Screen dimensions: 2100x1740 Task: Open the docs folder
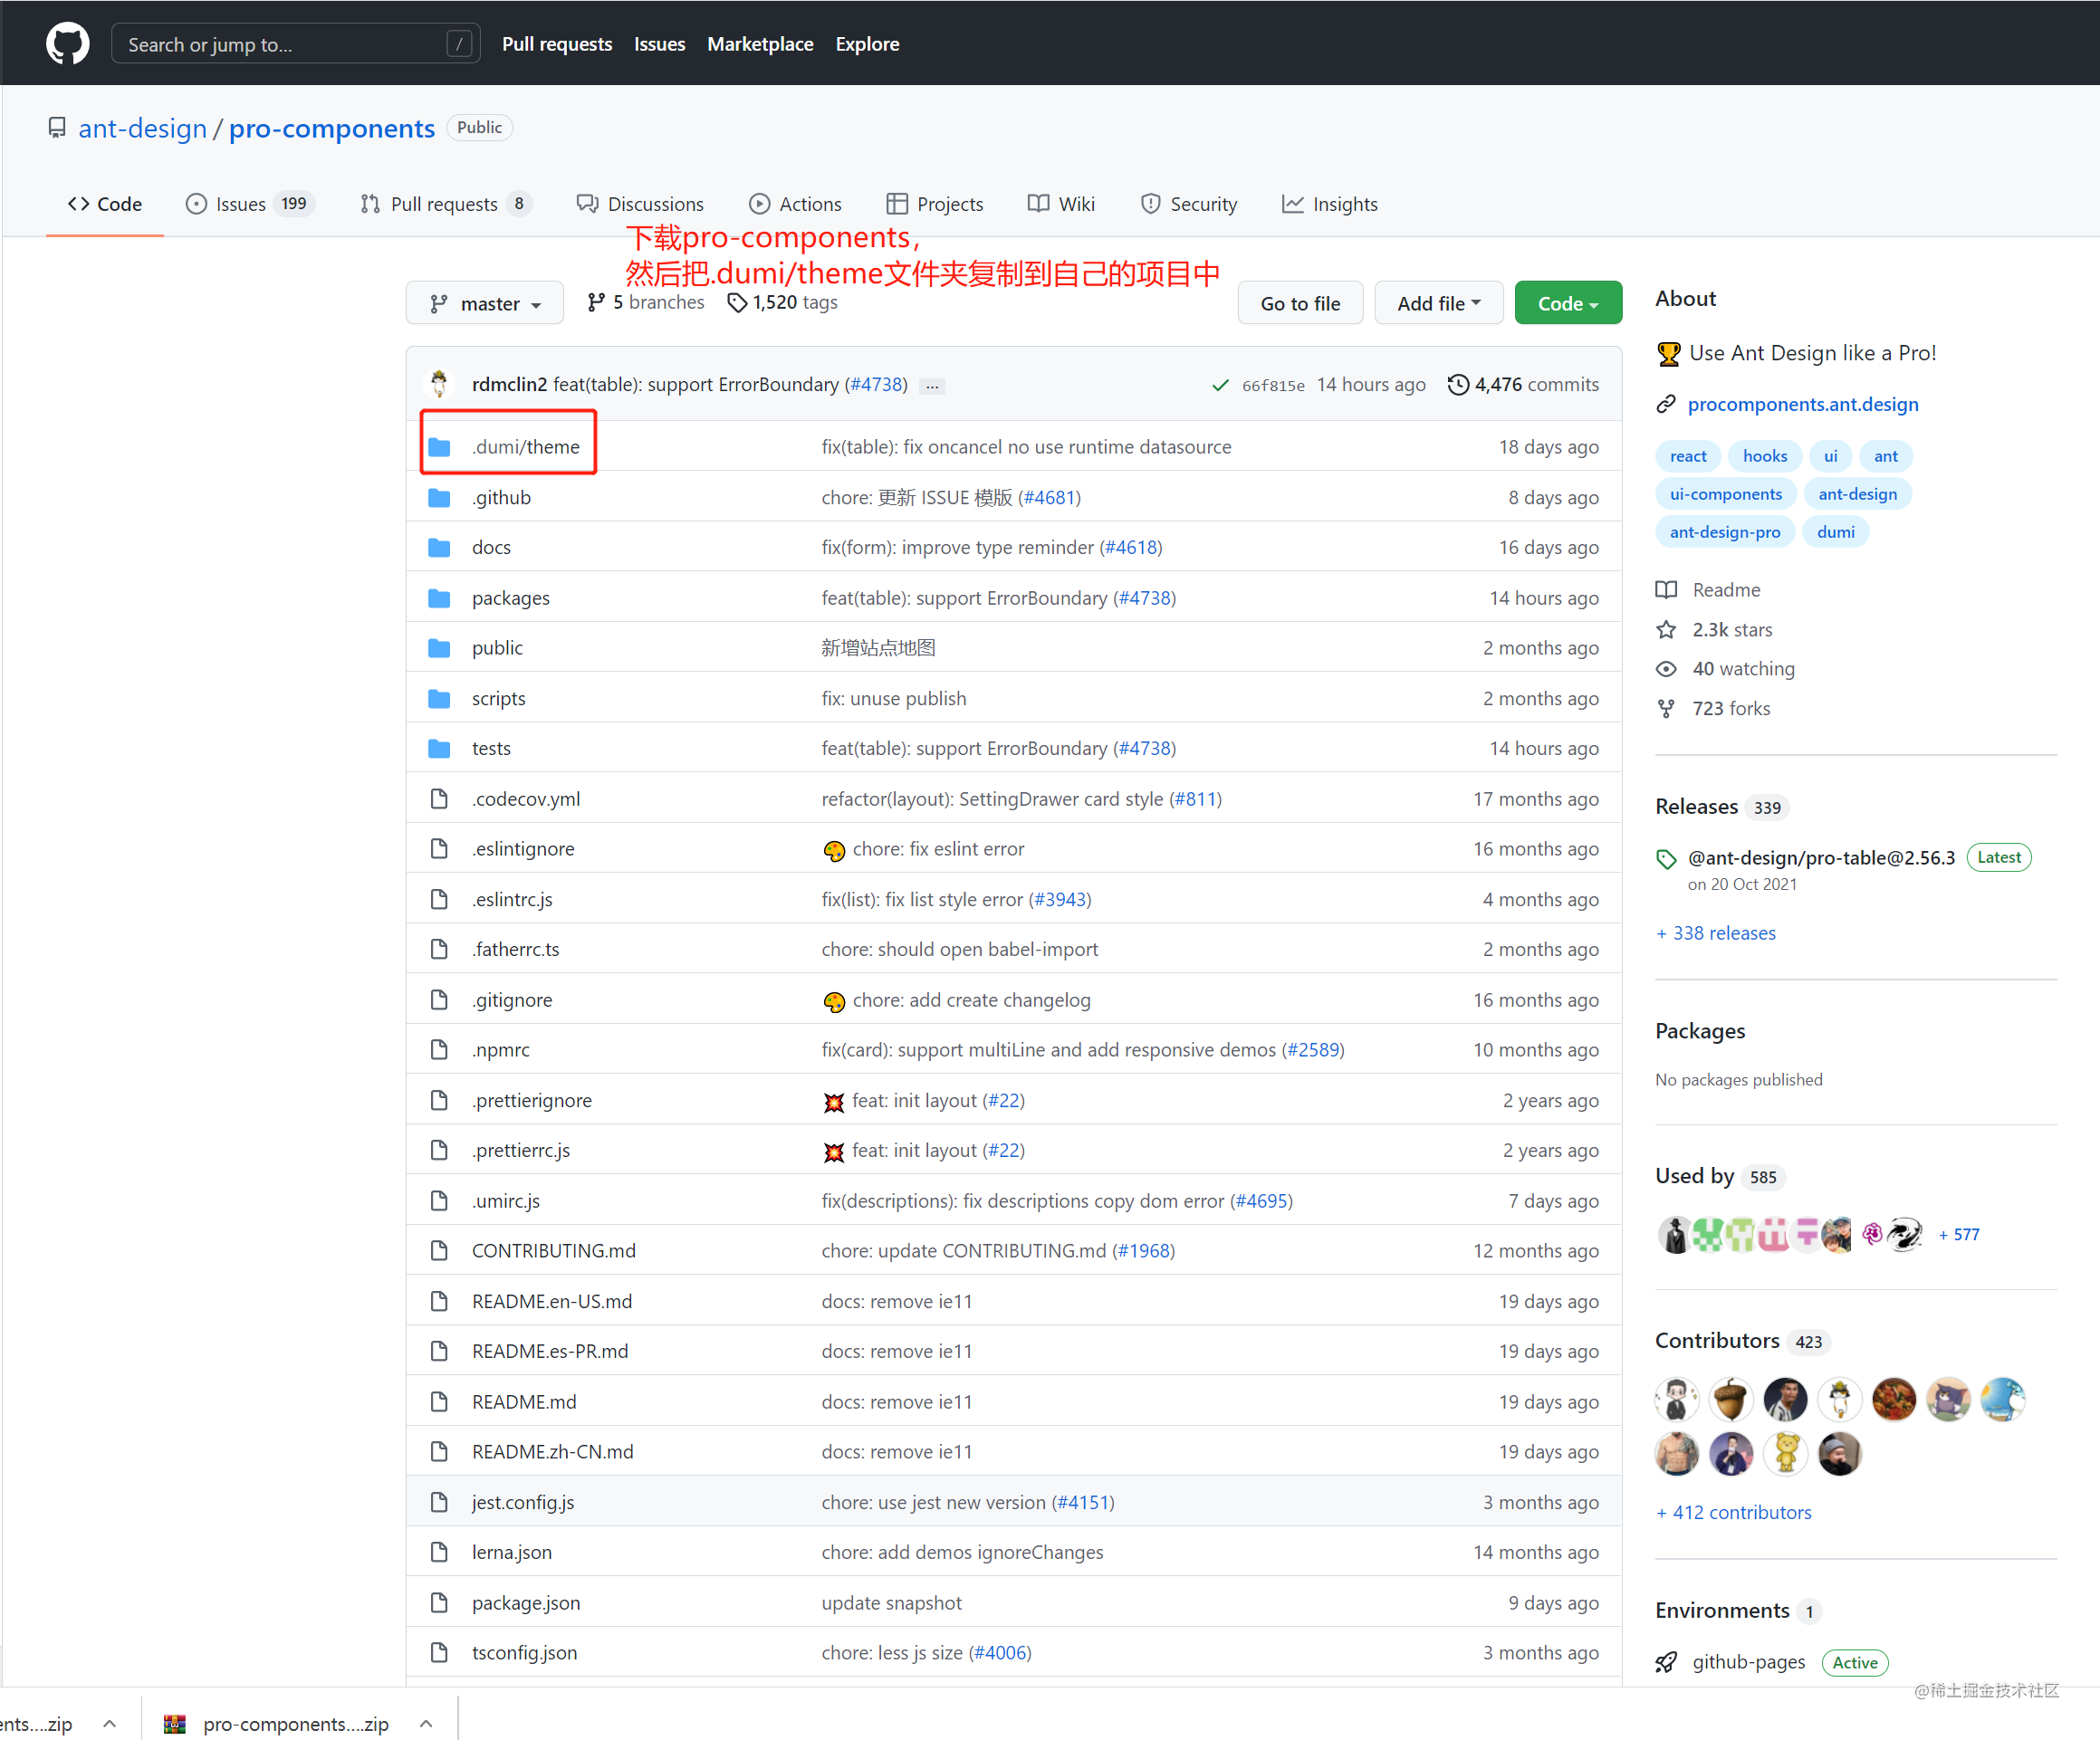point(491,547)
